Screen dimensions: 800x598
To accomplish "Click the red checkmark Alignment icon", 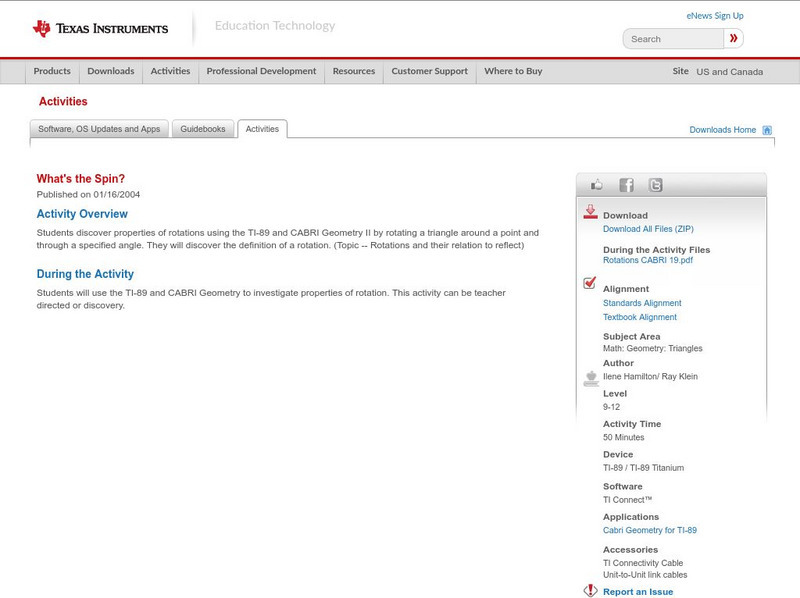I will pos(590,284).
